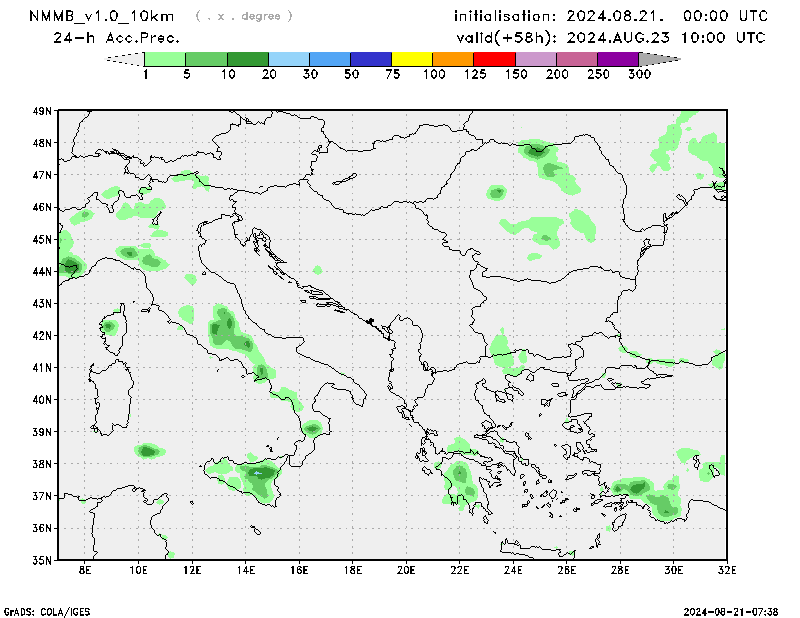Click the light green 1-5 legend swatch
This screenshot has width=800, height=618.
[166, 60]
